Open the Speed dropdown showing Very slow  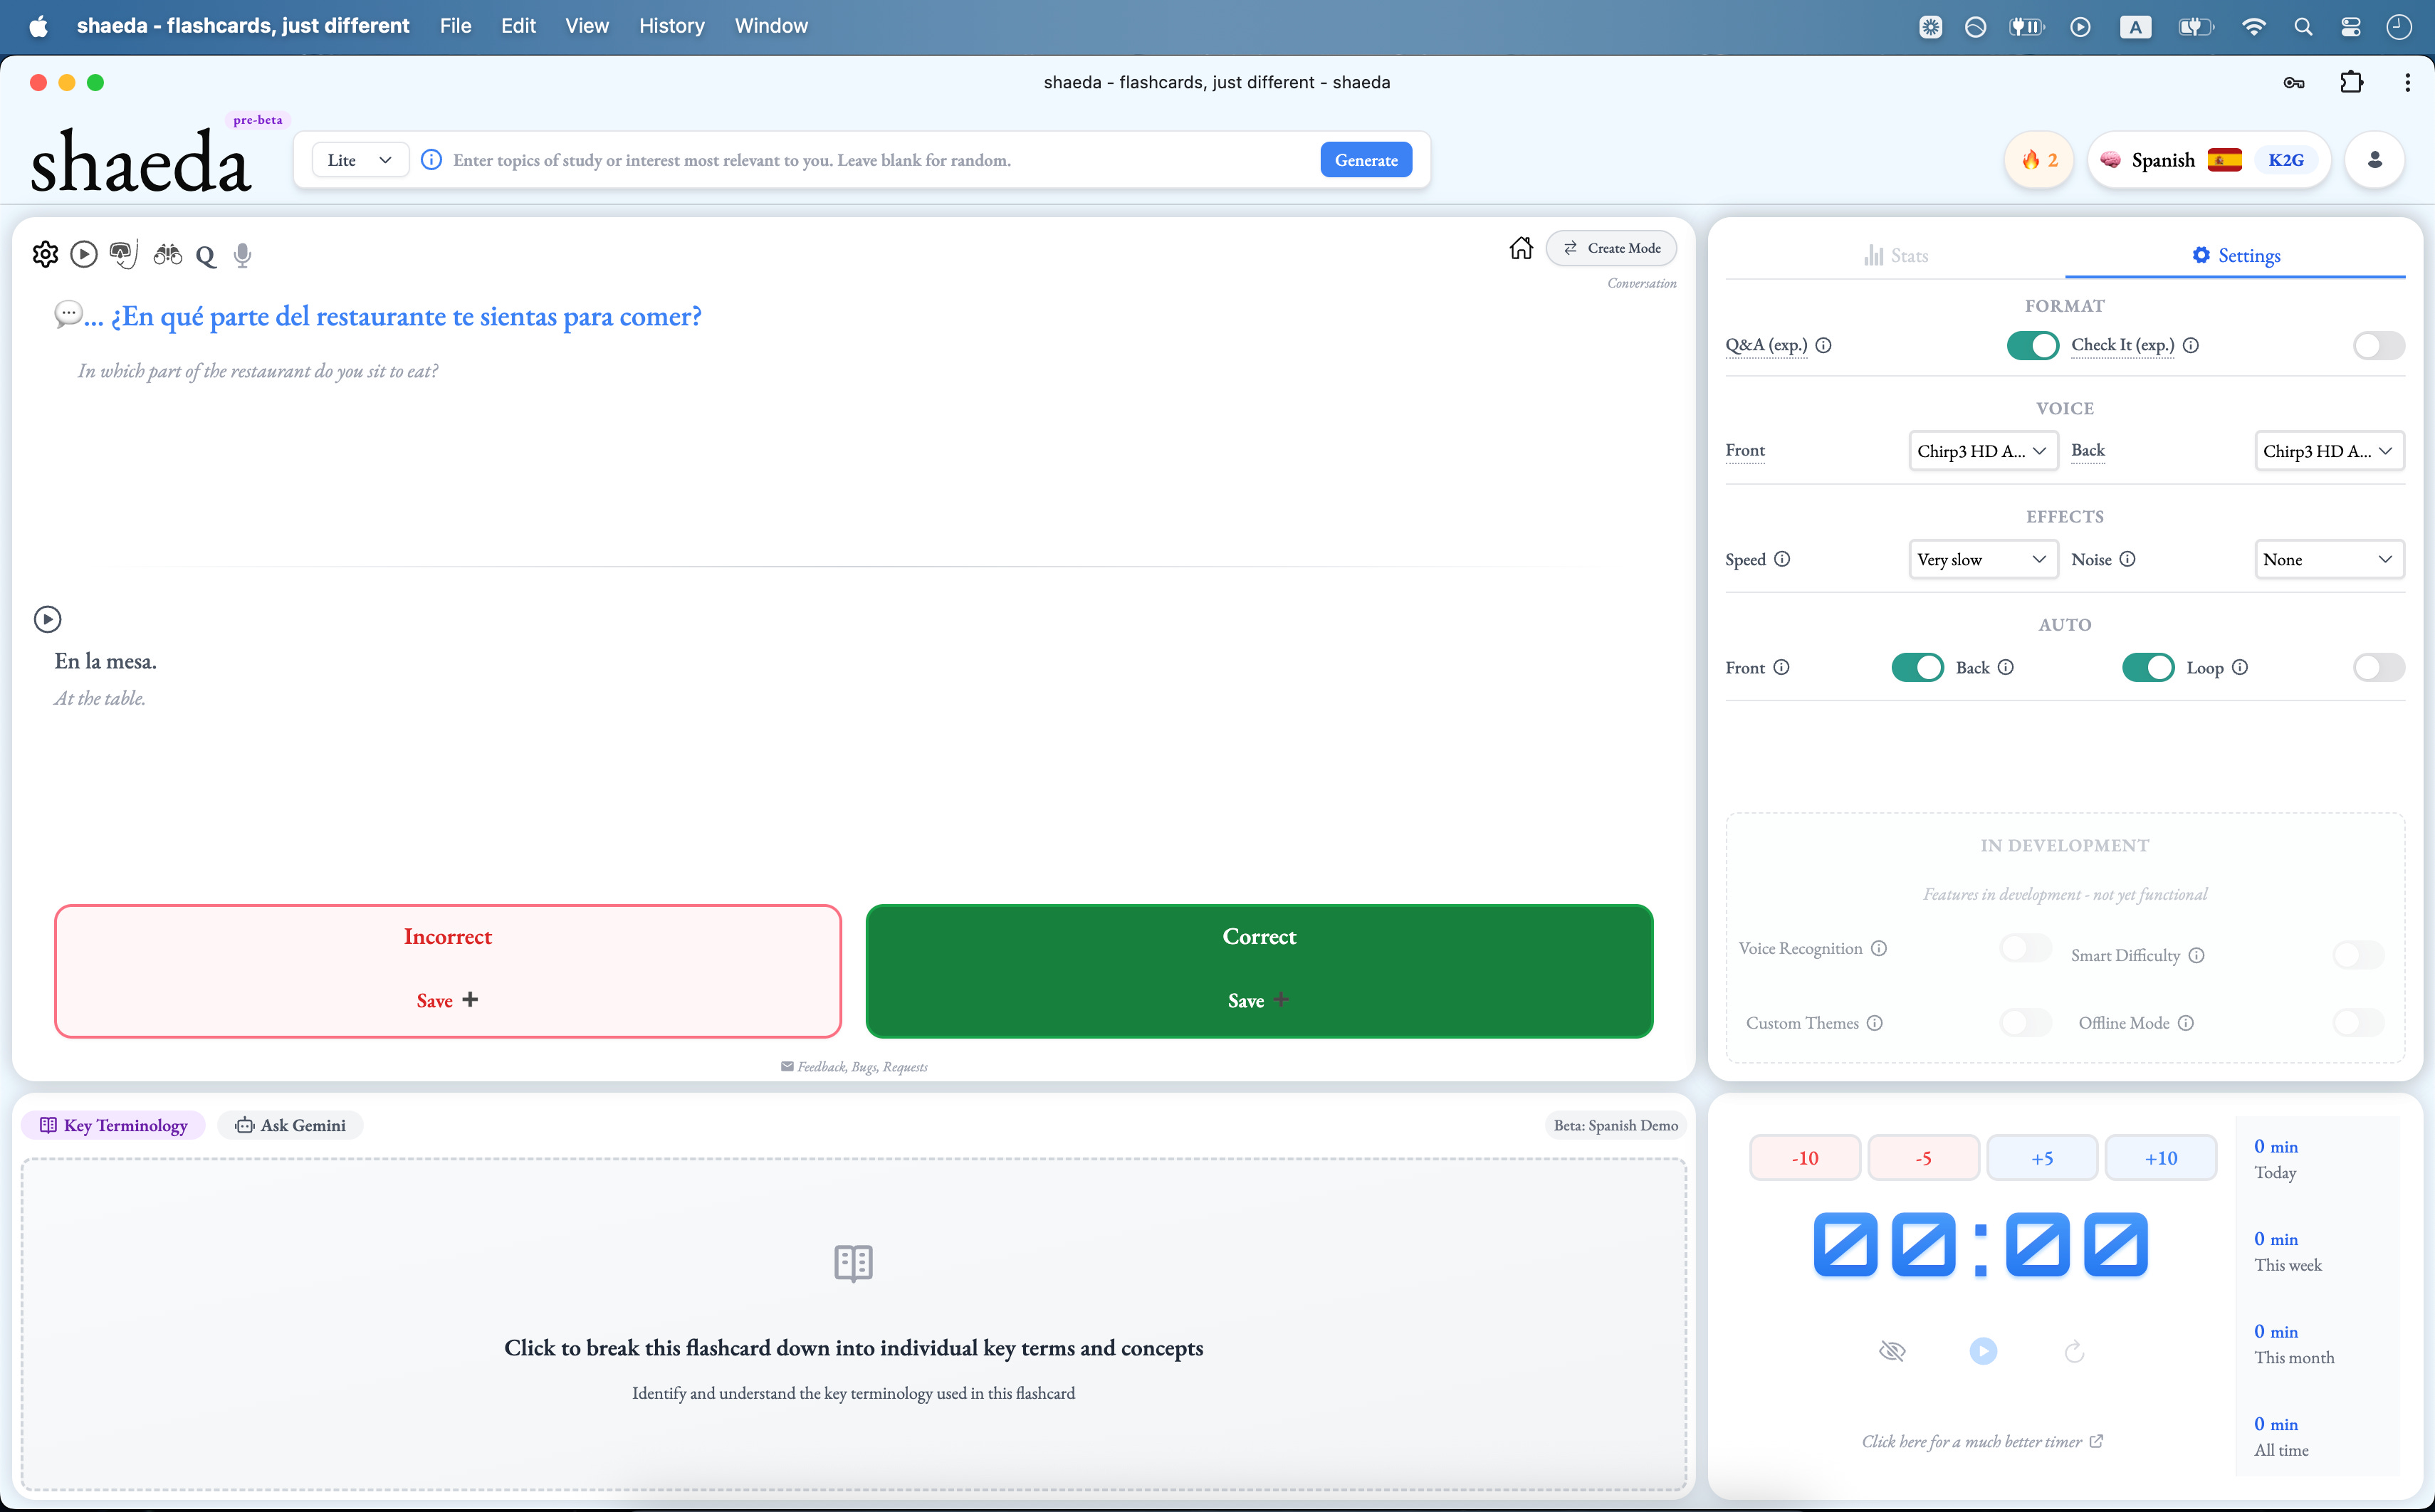[x=1982, y=559]
